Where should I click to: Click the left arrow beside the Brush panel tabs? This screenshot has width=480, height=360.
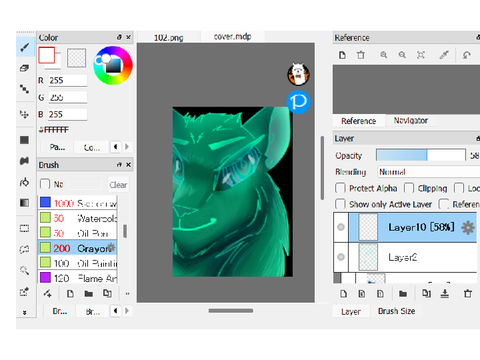[115, 311]
